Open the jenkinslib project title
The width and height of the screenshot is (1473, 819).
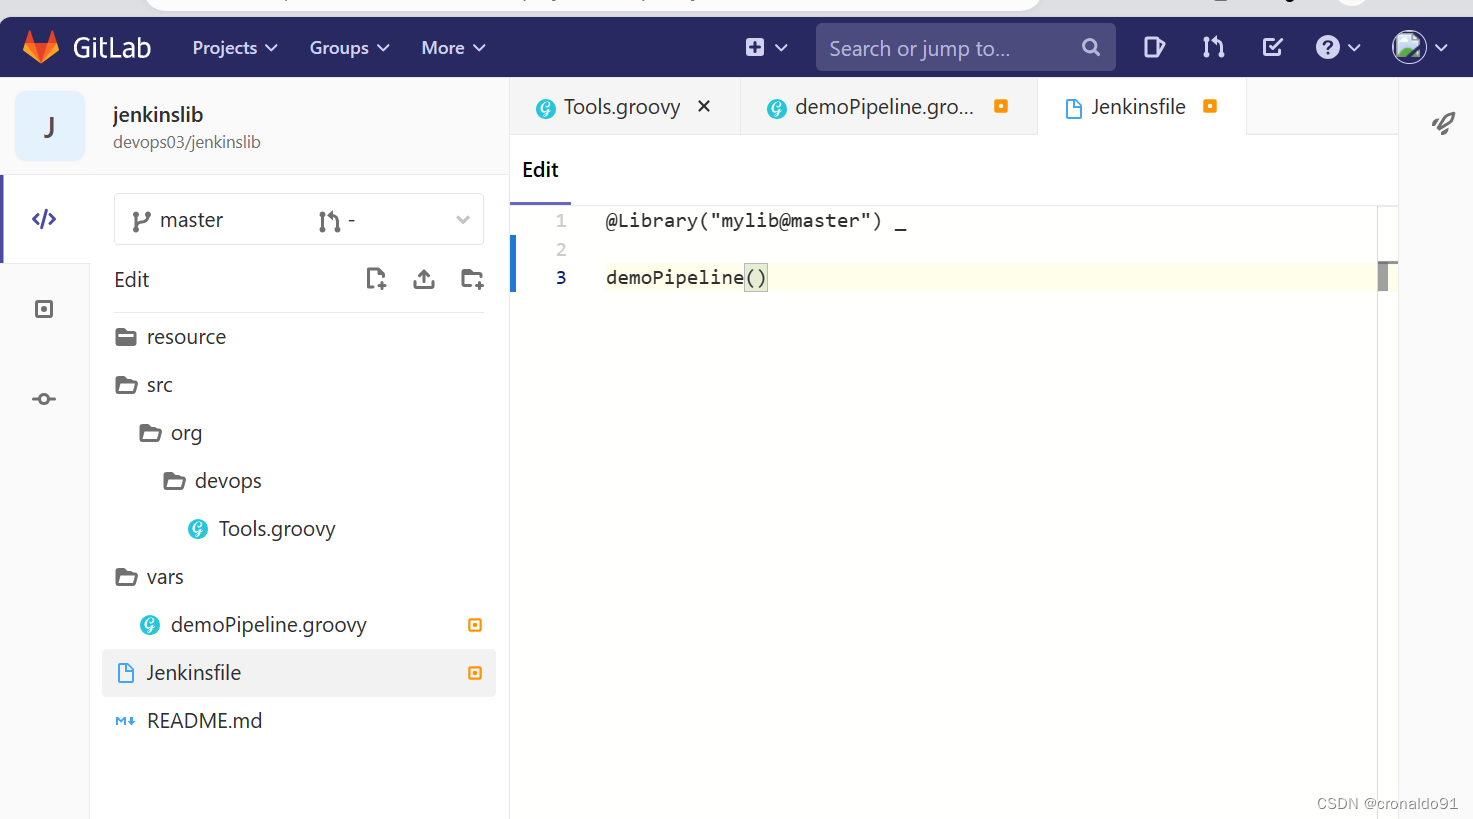coord(158,115)
